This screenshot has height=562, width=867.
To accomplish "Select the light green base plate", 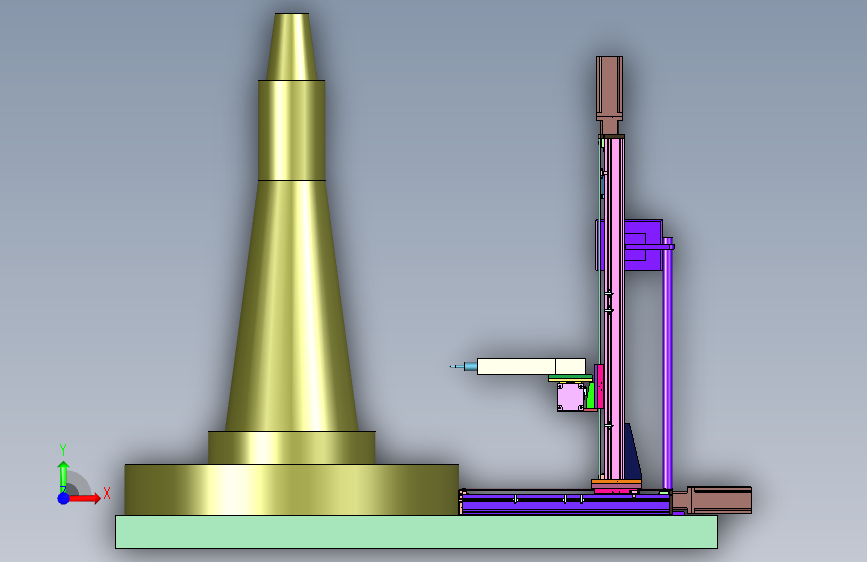I will click(x=416, y=532).
